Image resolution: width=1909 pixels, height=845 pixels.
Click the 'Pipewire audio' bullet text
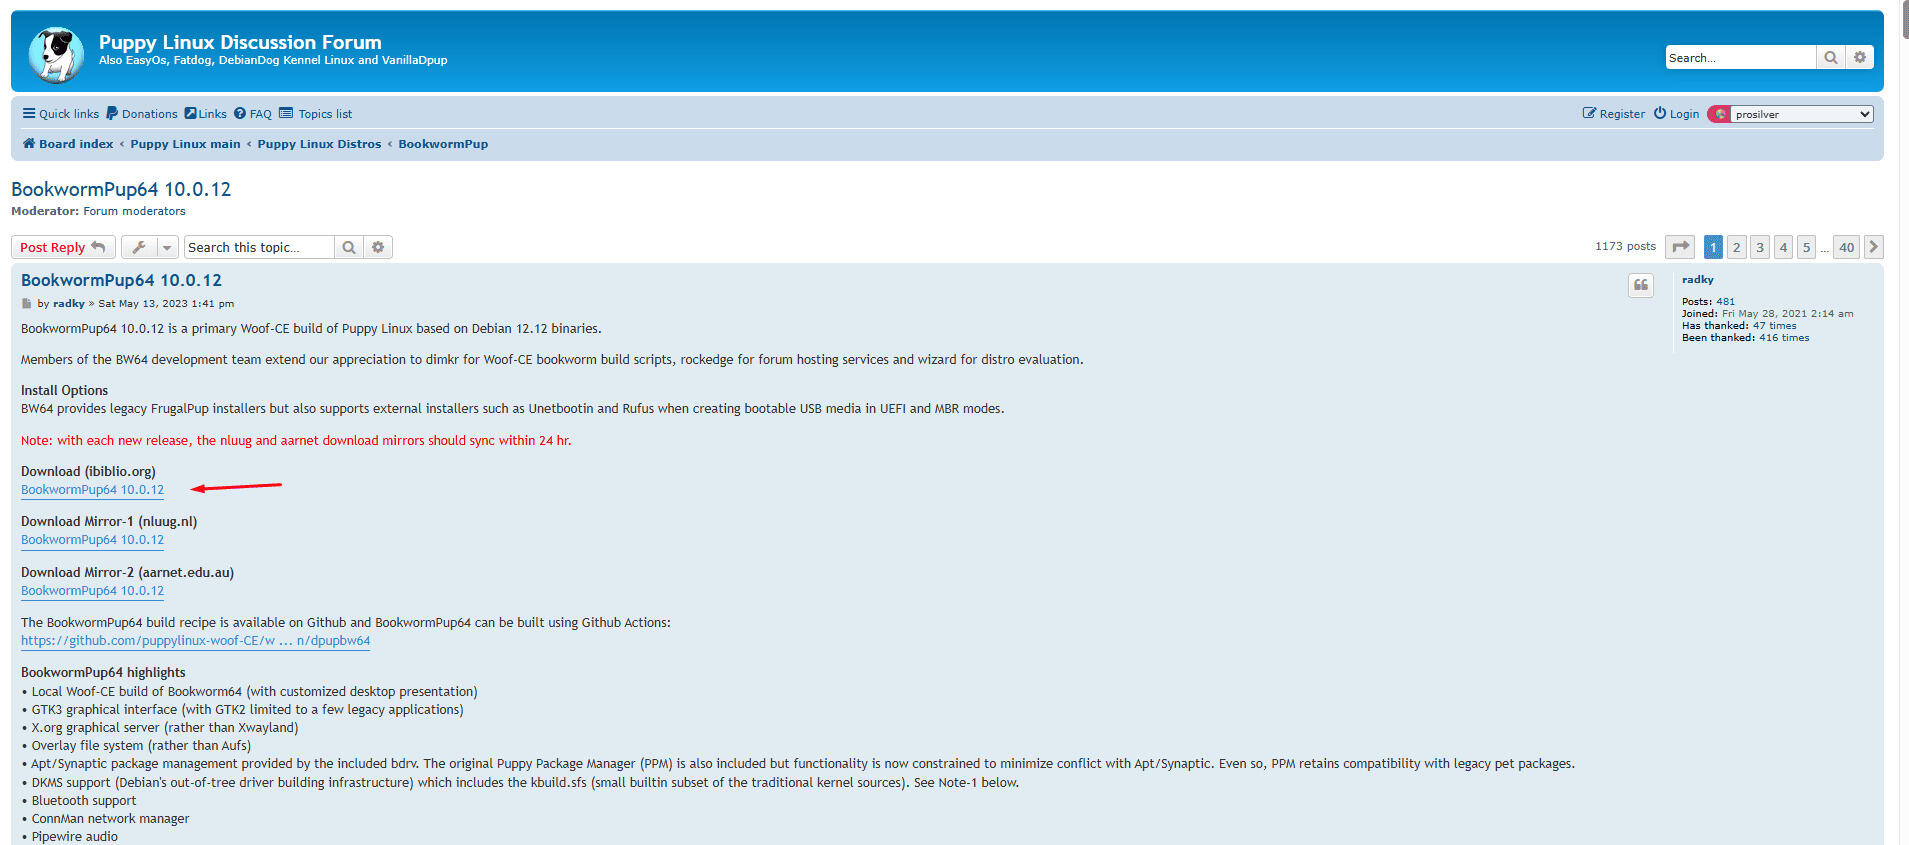(74, 837)
